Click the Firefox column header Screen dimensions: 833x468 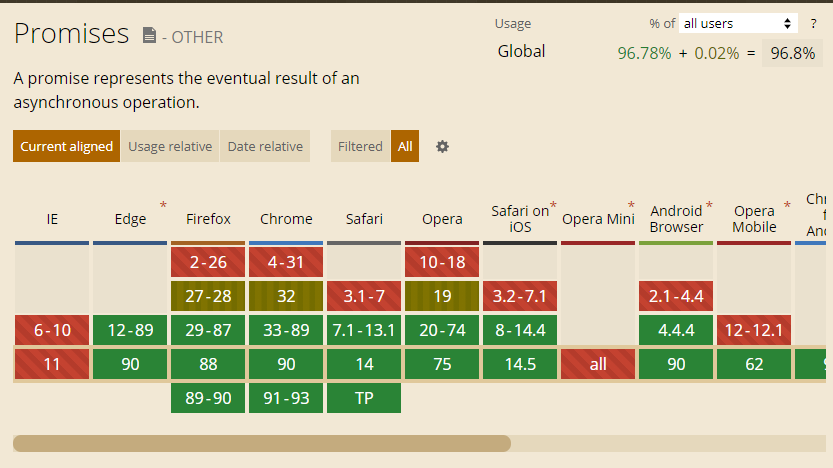[208, 219]
